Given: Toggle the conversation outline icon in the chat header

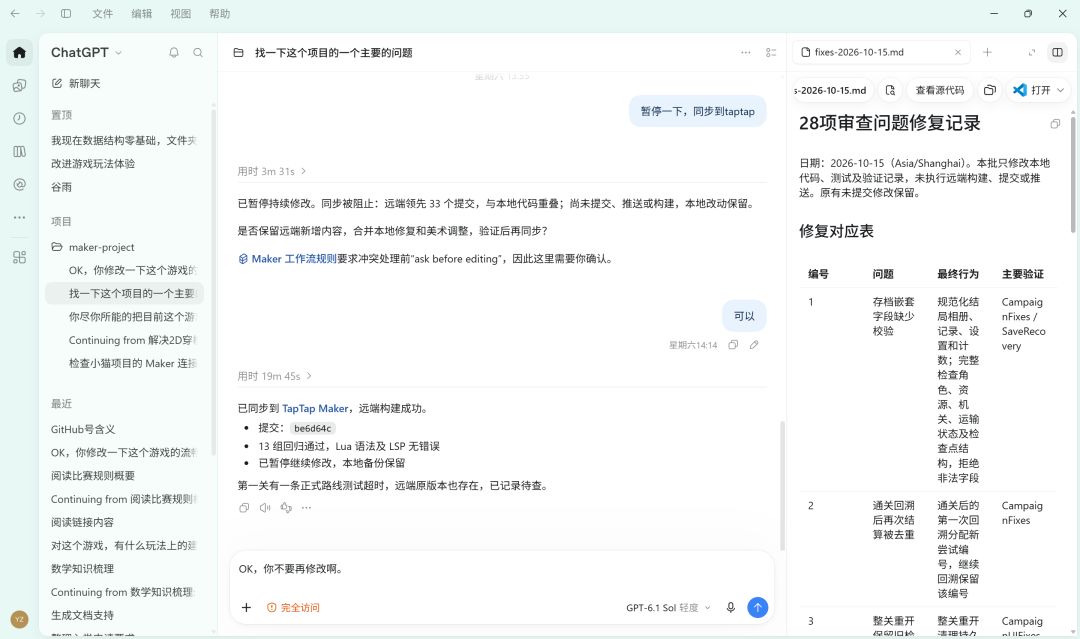Looking at the screenshot, I should point(771,52).
